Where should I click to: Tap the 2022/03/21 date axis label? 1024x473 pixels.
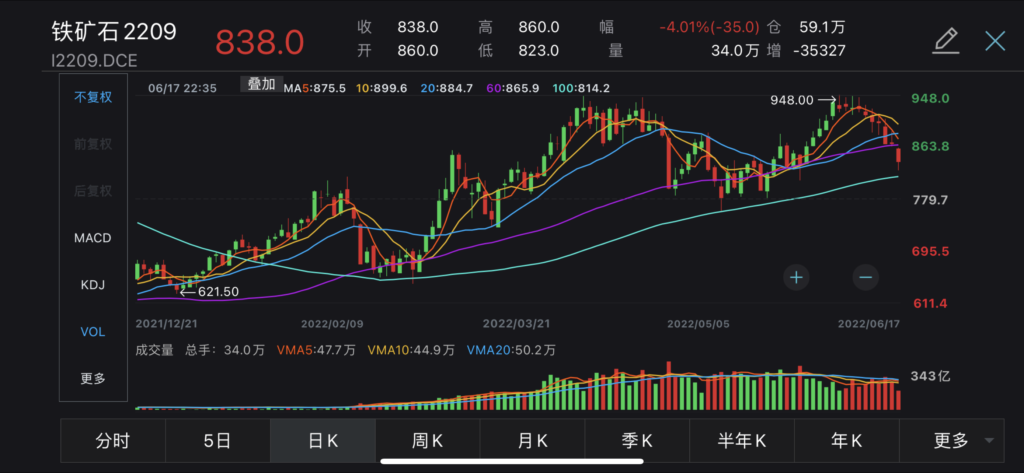pyautogui.click(x=517, y=323)
